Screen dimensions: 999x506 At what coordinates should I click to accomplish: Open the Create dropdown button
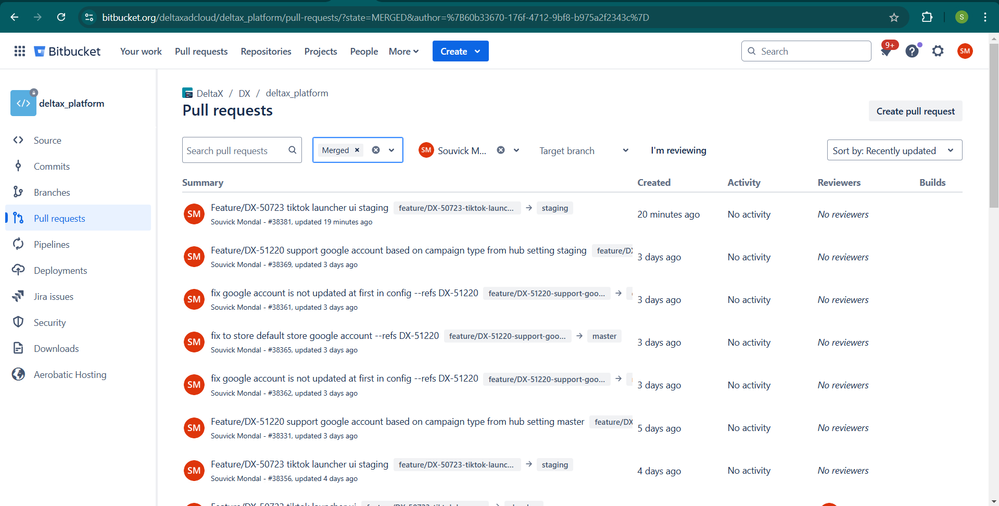pos(461,51)
